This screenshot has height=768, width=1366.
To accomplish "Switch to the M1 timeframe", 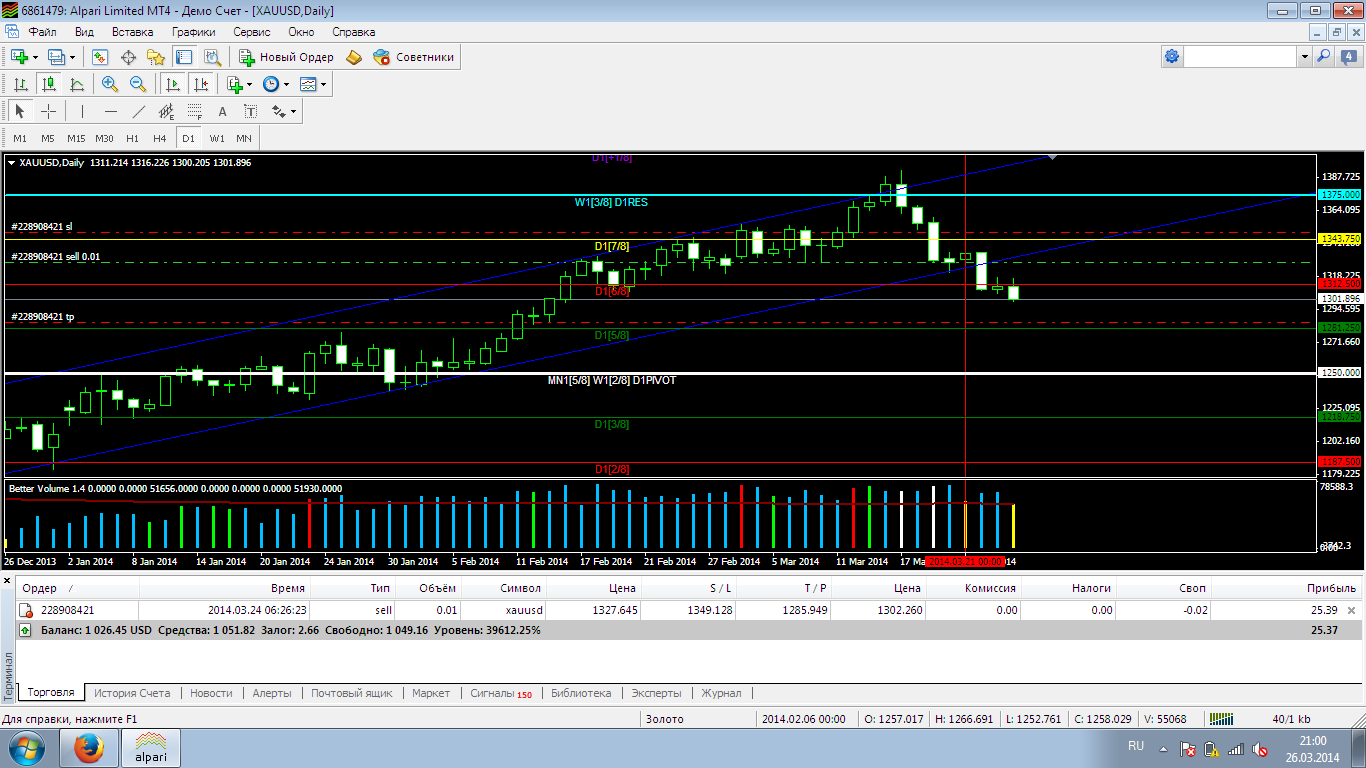I will click(x=20, y=138).
